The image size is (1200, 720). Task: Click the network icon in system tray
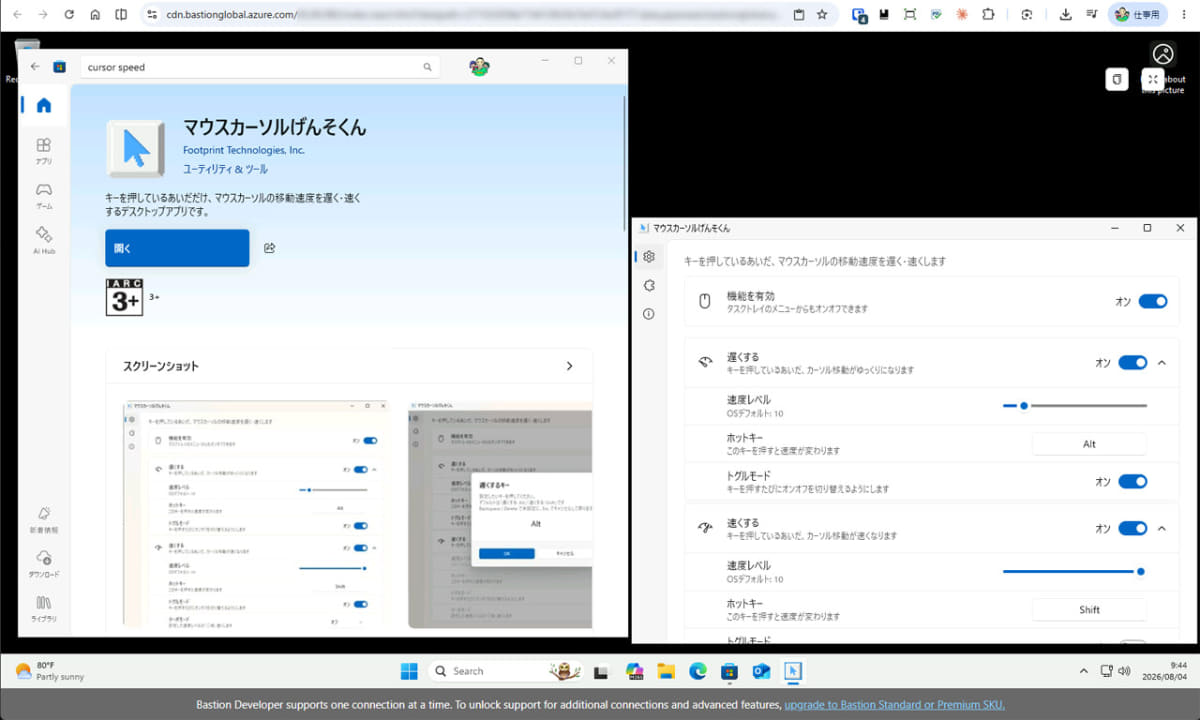(1106, 671)
